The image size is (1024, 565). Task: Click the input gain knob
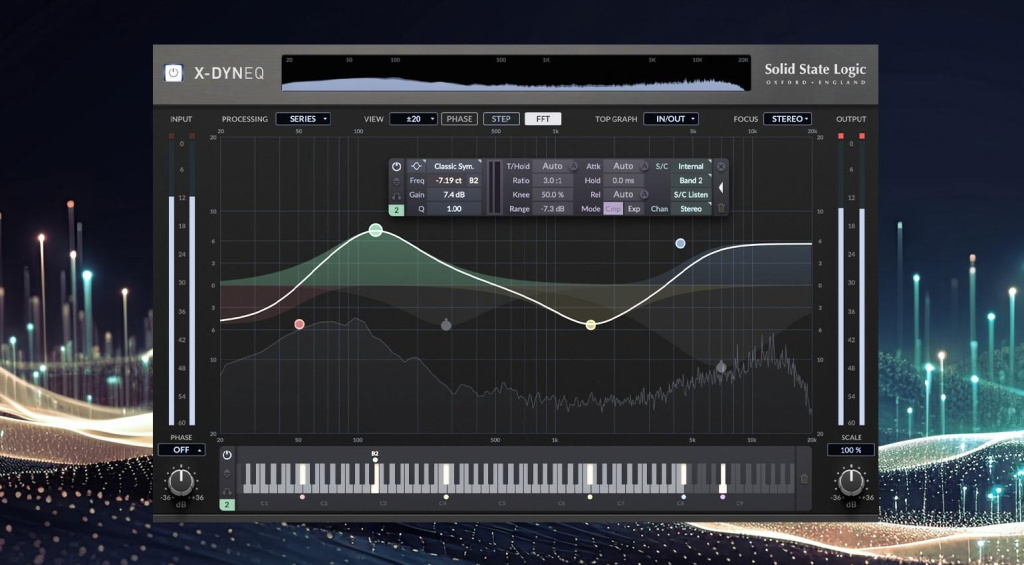(x=181, y=483)
